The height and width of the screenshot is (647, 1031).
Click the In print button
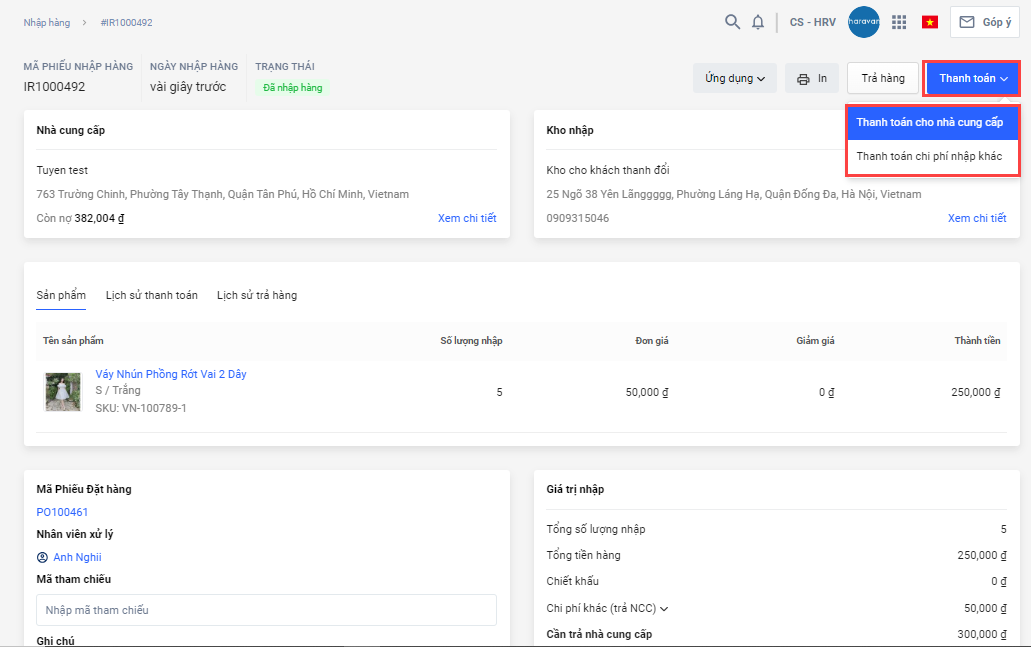(x=811, y=78)
